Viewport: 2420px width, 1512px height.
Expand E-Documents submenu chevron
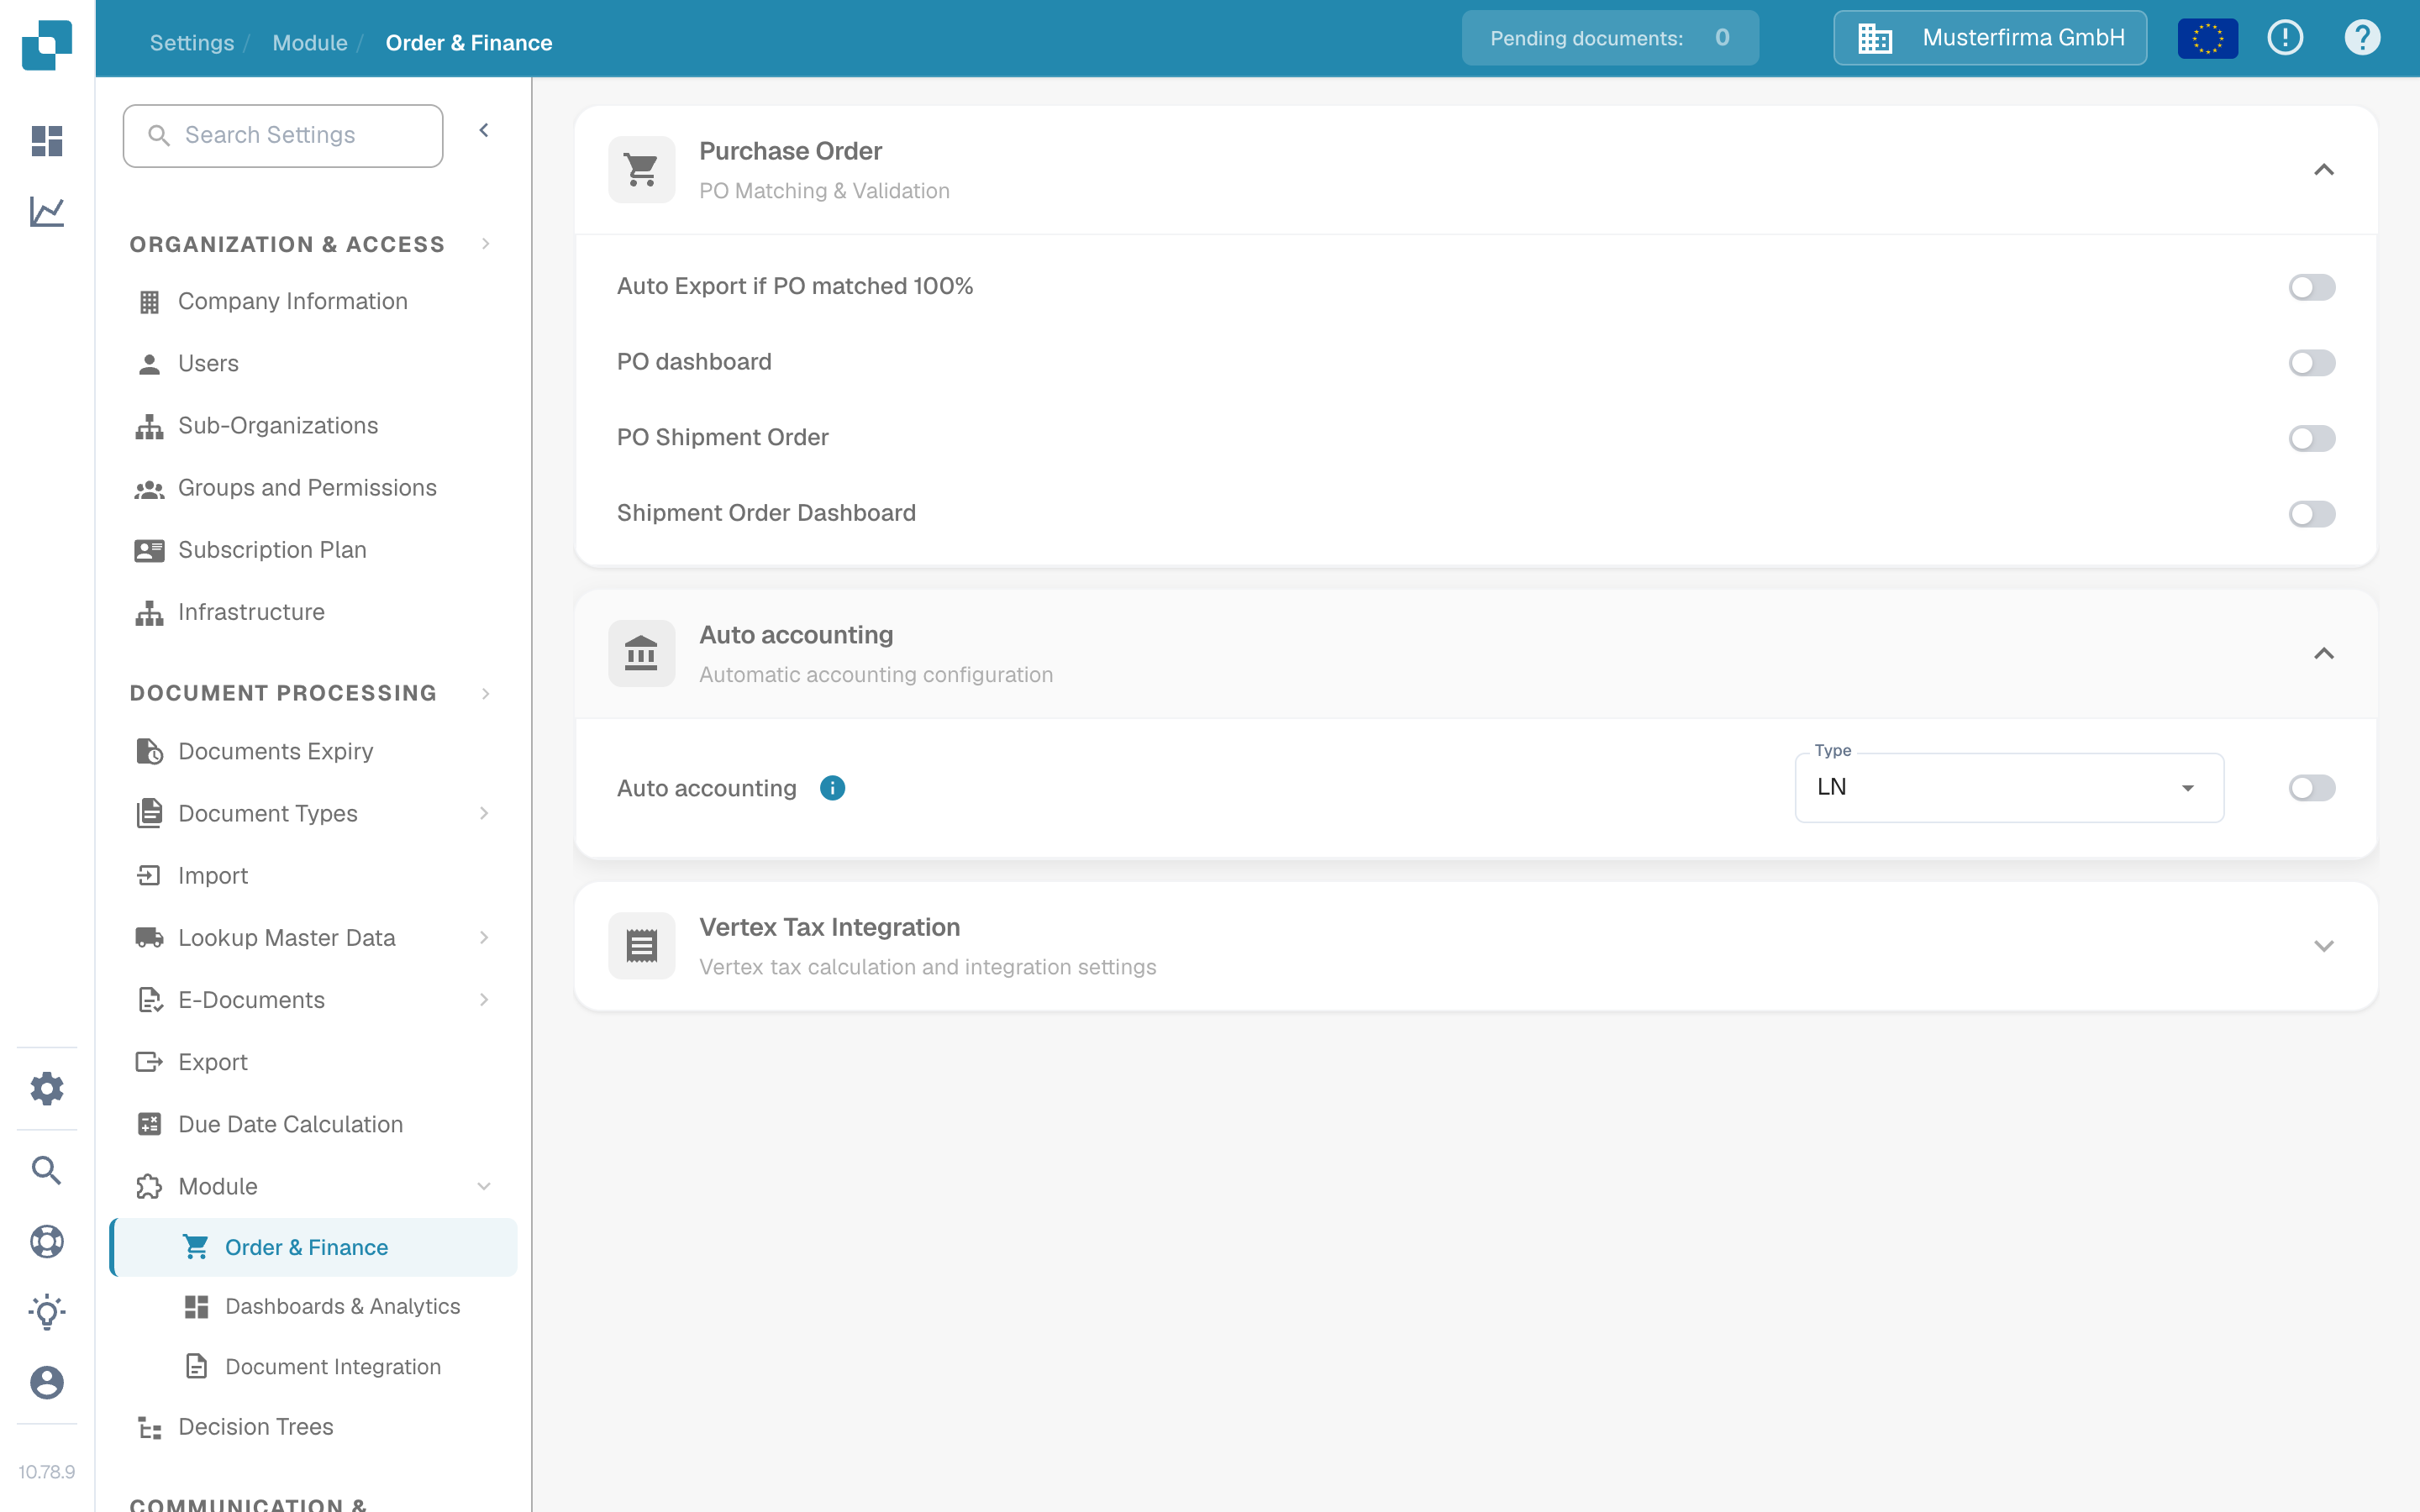(x=484, y=999)
